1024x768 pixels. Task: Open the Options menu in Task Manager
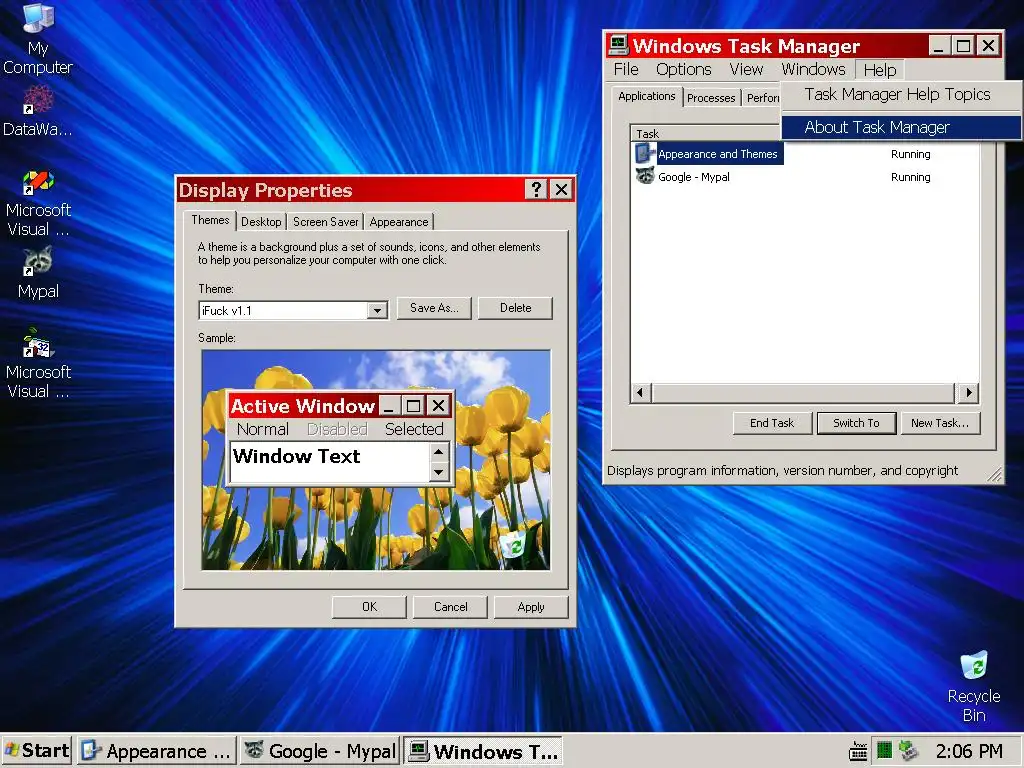point(683,69)
